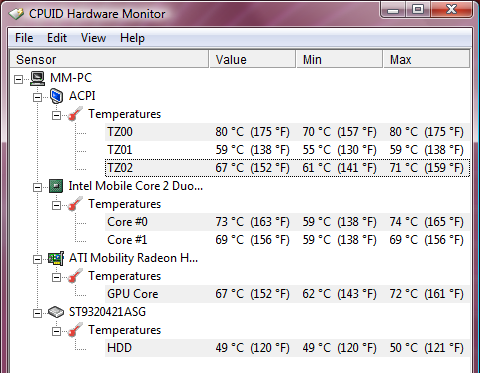Click the thermometer icon under ACPI
The height and width of the screenshot is (373, 480).
[x=75, y=114]
